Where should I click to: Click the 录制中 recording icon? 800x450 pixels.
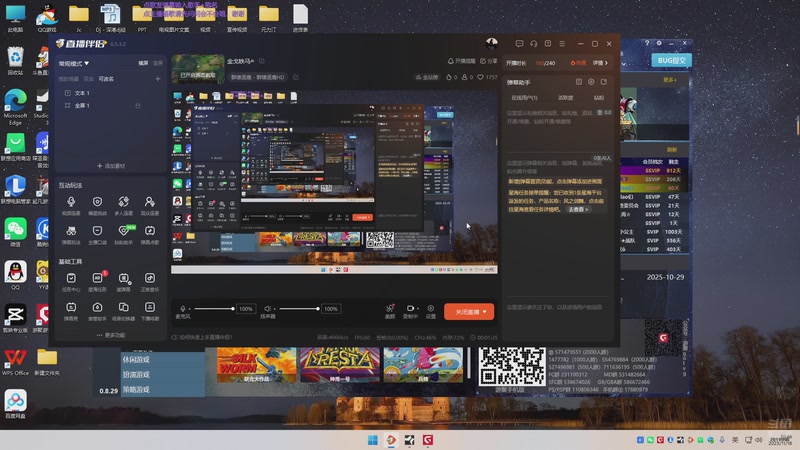click(410, 310)
